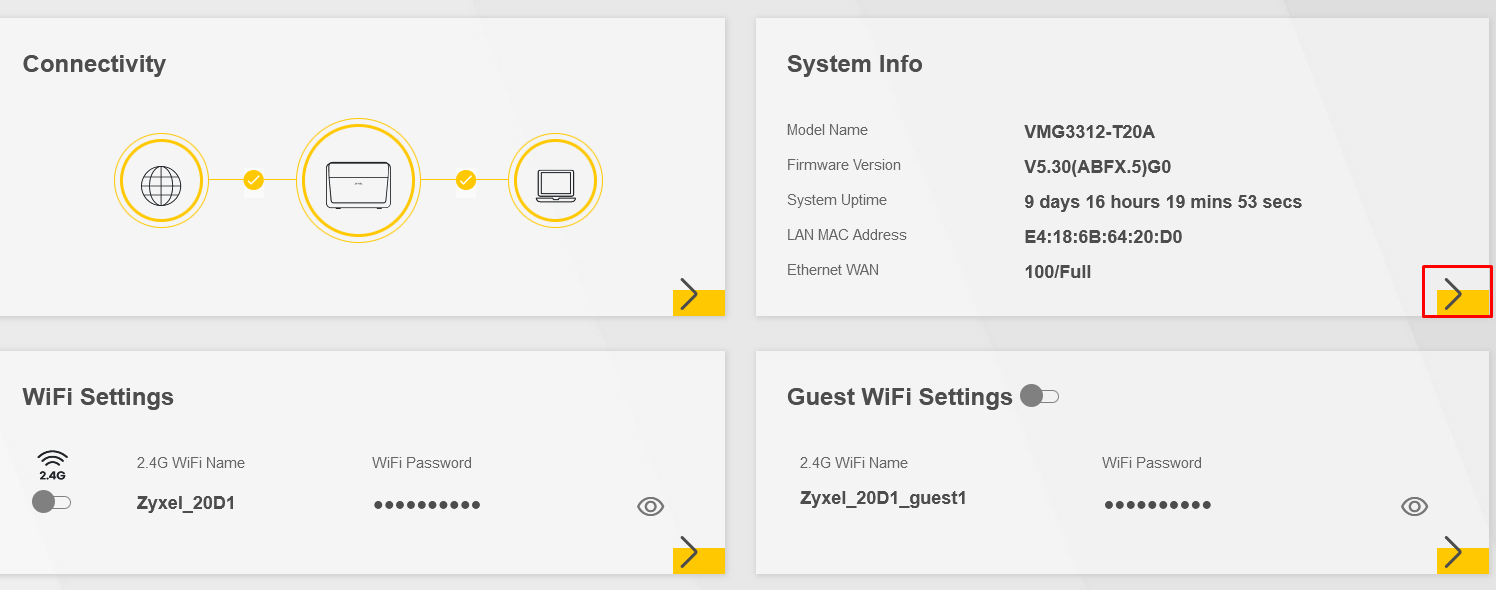Reveal guest WiFi password with eye icon
Screen dimensions: 1496x590
[1414, 507]
